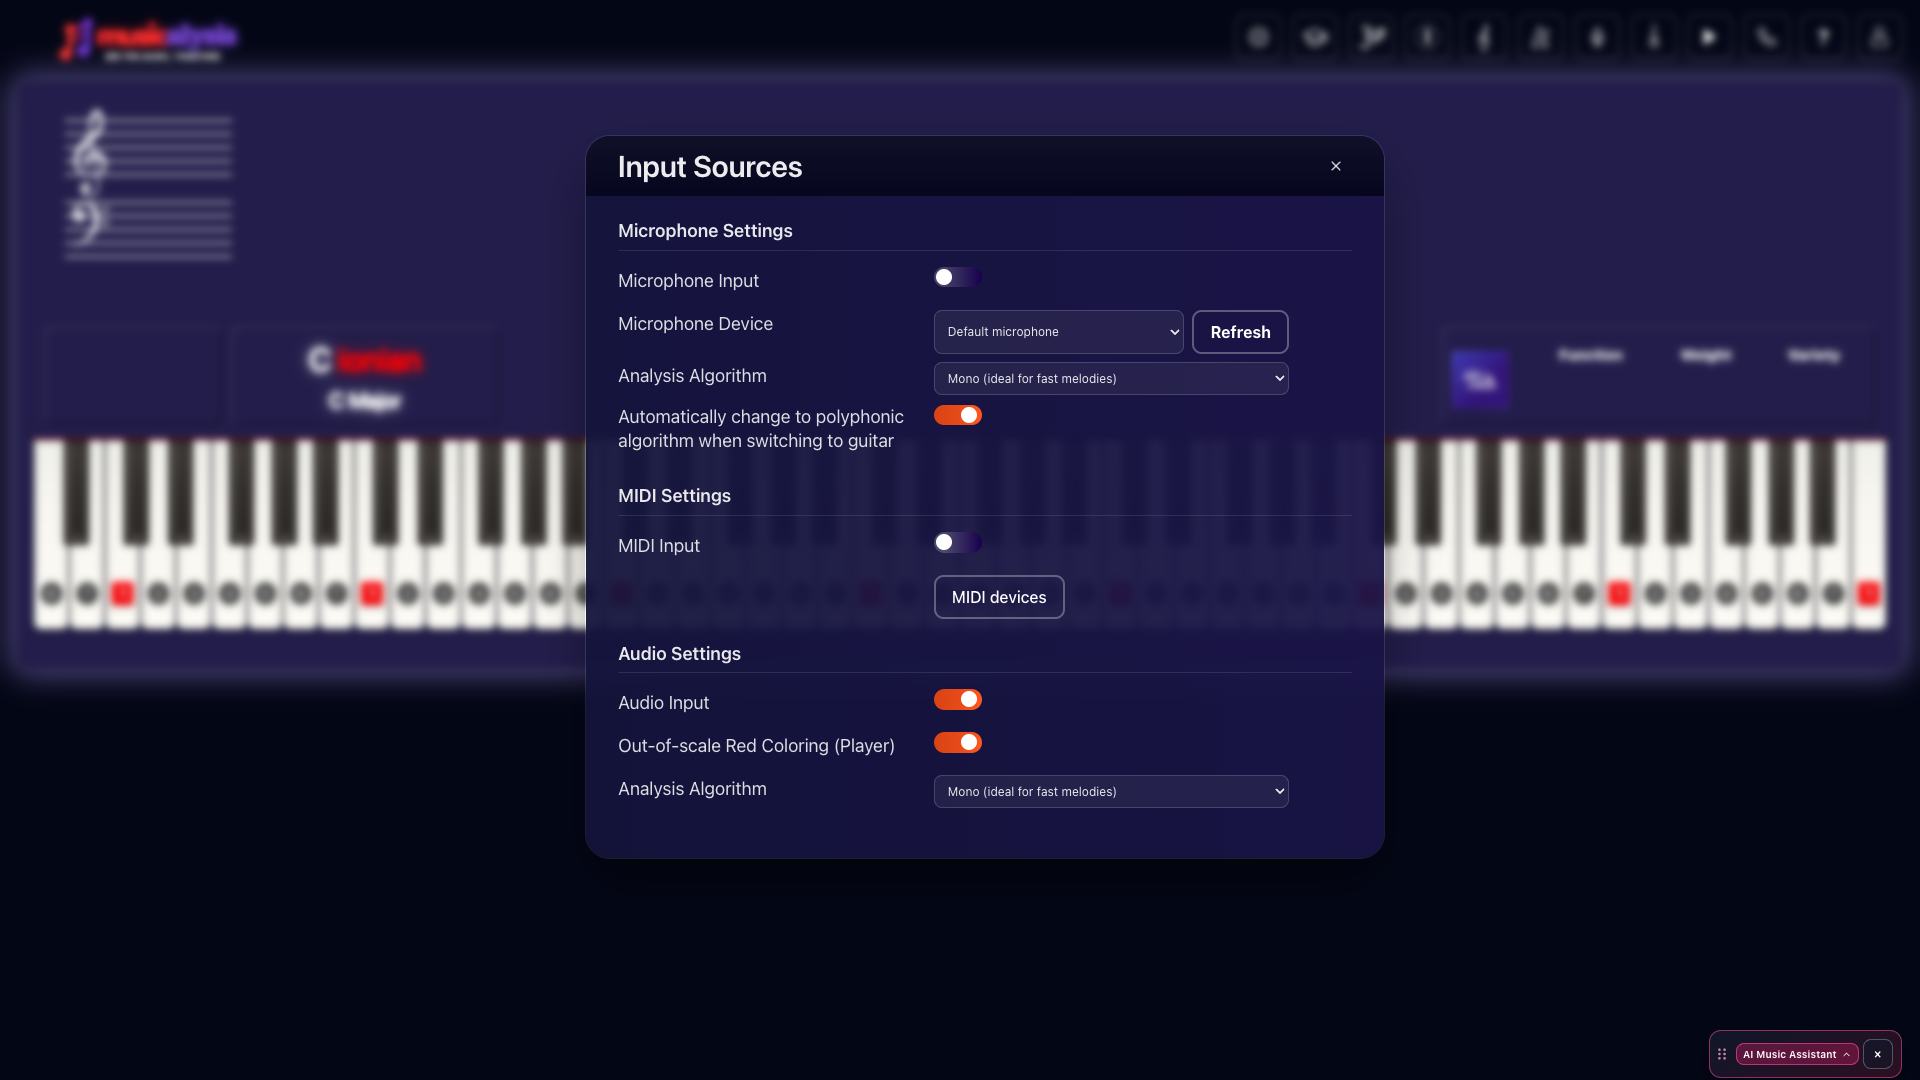1920x1080 pixels.
Task: Click the Audio Input label
Action: (x=663, y=703)
